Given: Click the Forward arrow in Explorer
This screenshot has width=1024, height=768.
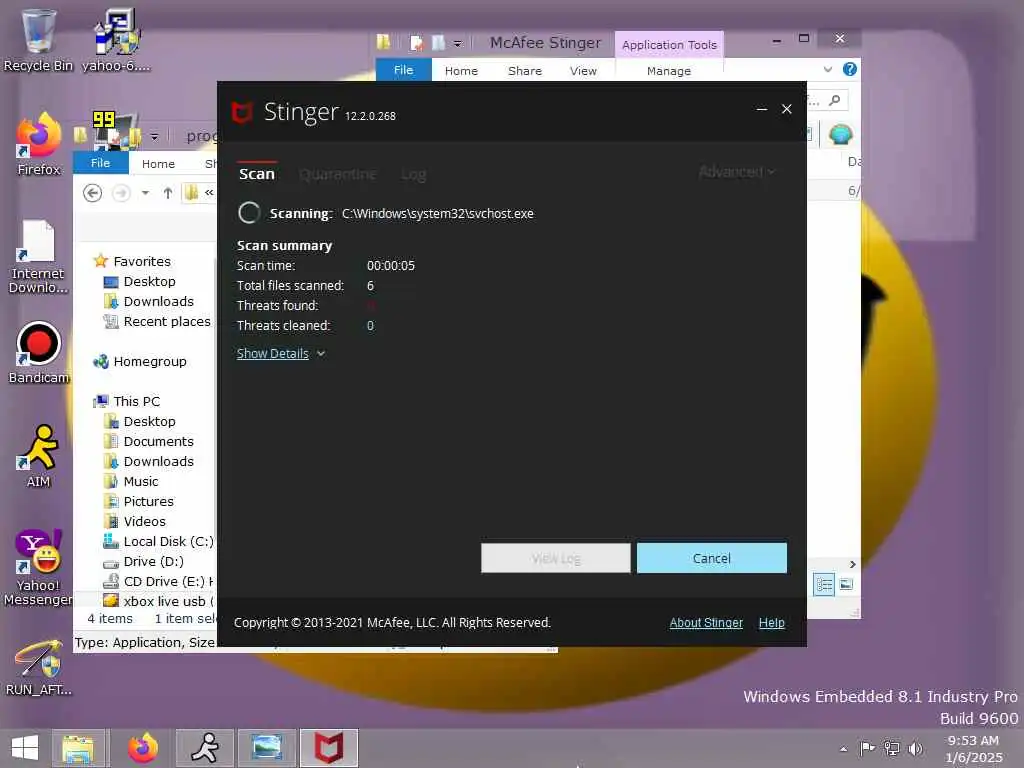Looking at the screenshot, I should [x=121, y=193].
